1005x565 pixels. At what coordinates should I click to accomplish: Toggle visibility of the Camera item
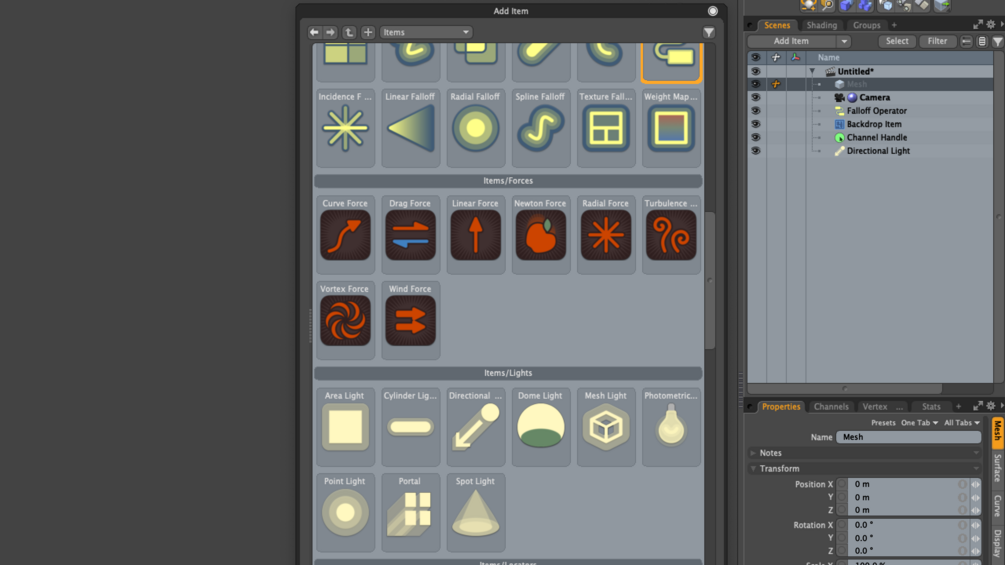coord(756,97)
